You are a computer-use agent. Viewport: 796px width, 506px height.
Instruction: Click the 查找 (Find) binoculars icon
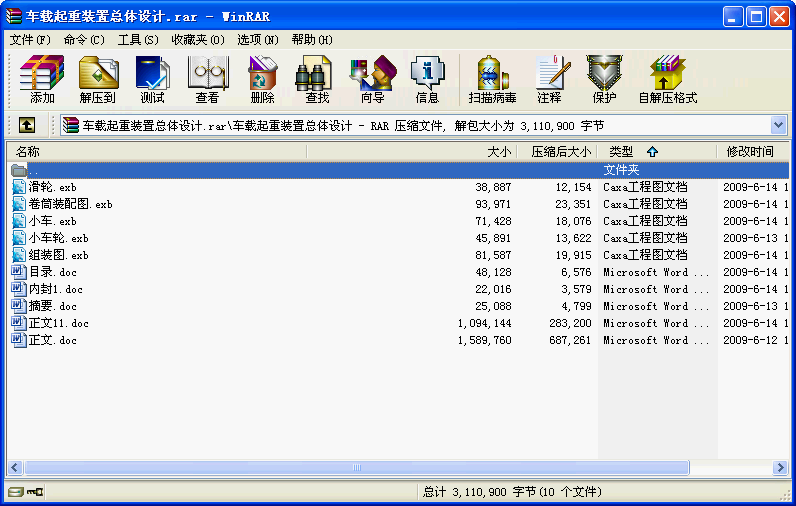pos(317,79)
